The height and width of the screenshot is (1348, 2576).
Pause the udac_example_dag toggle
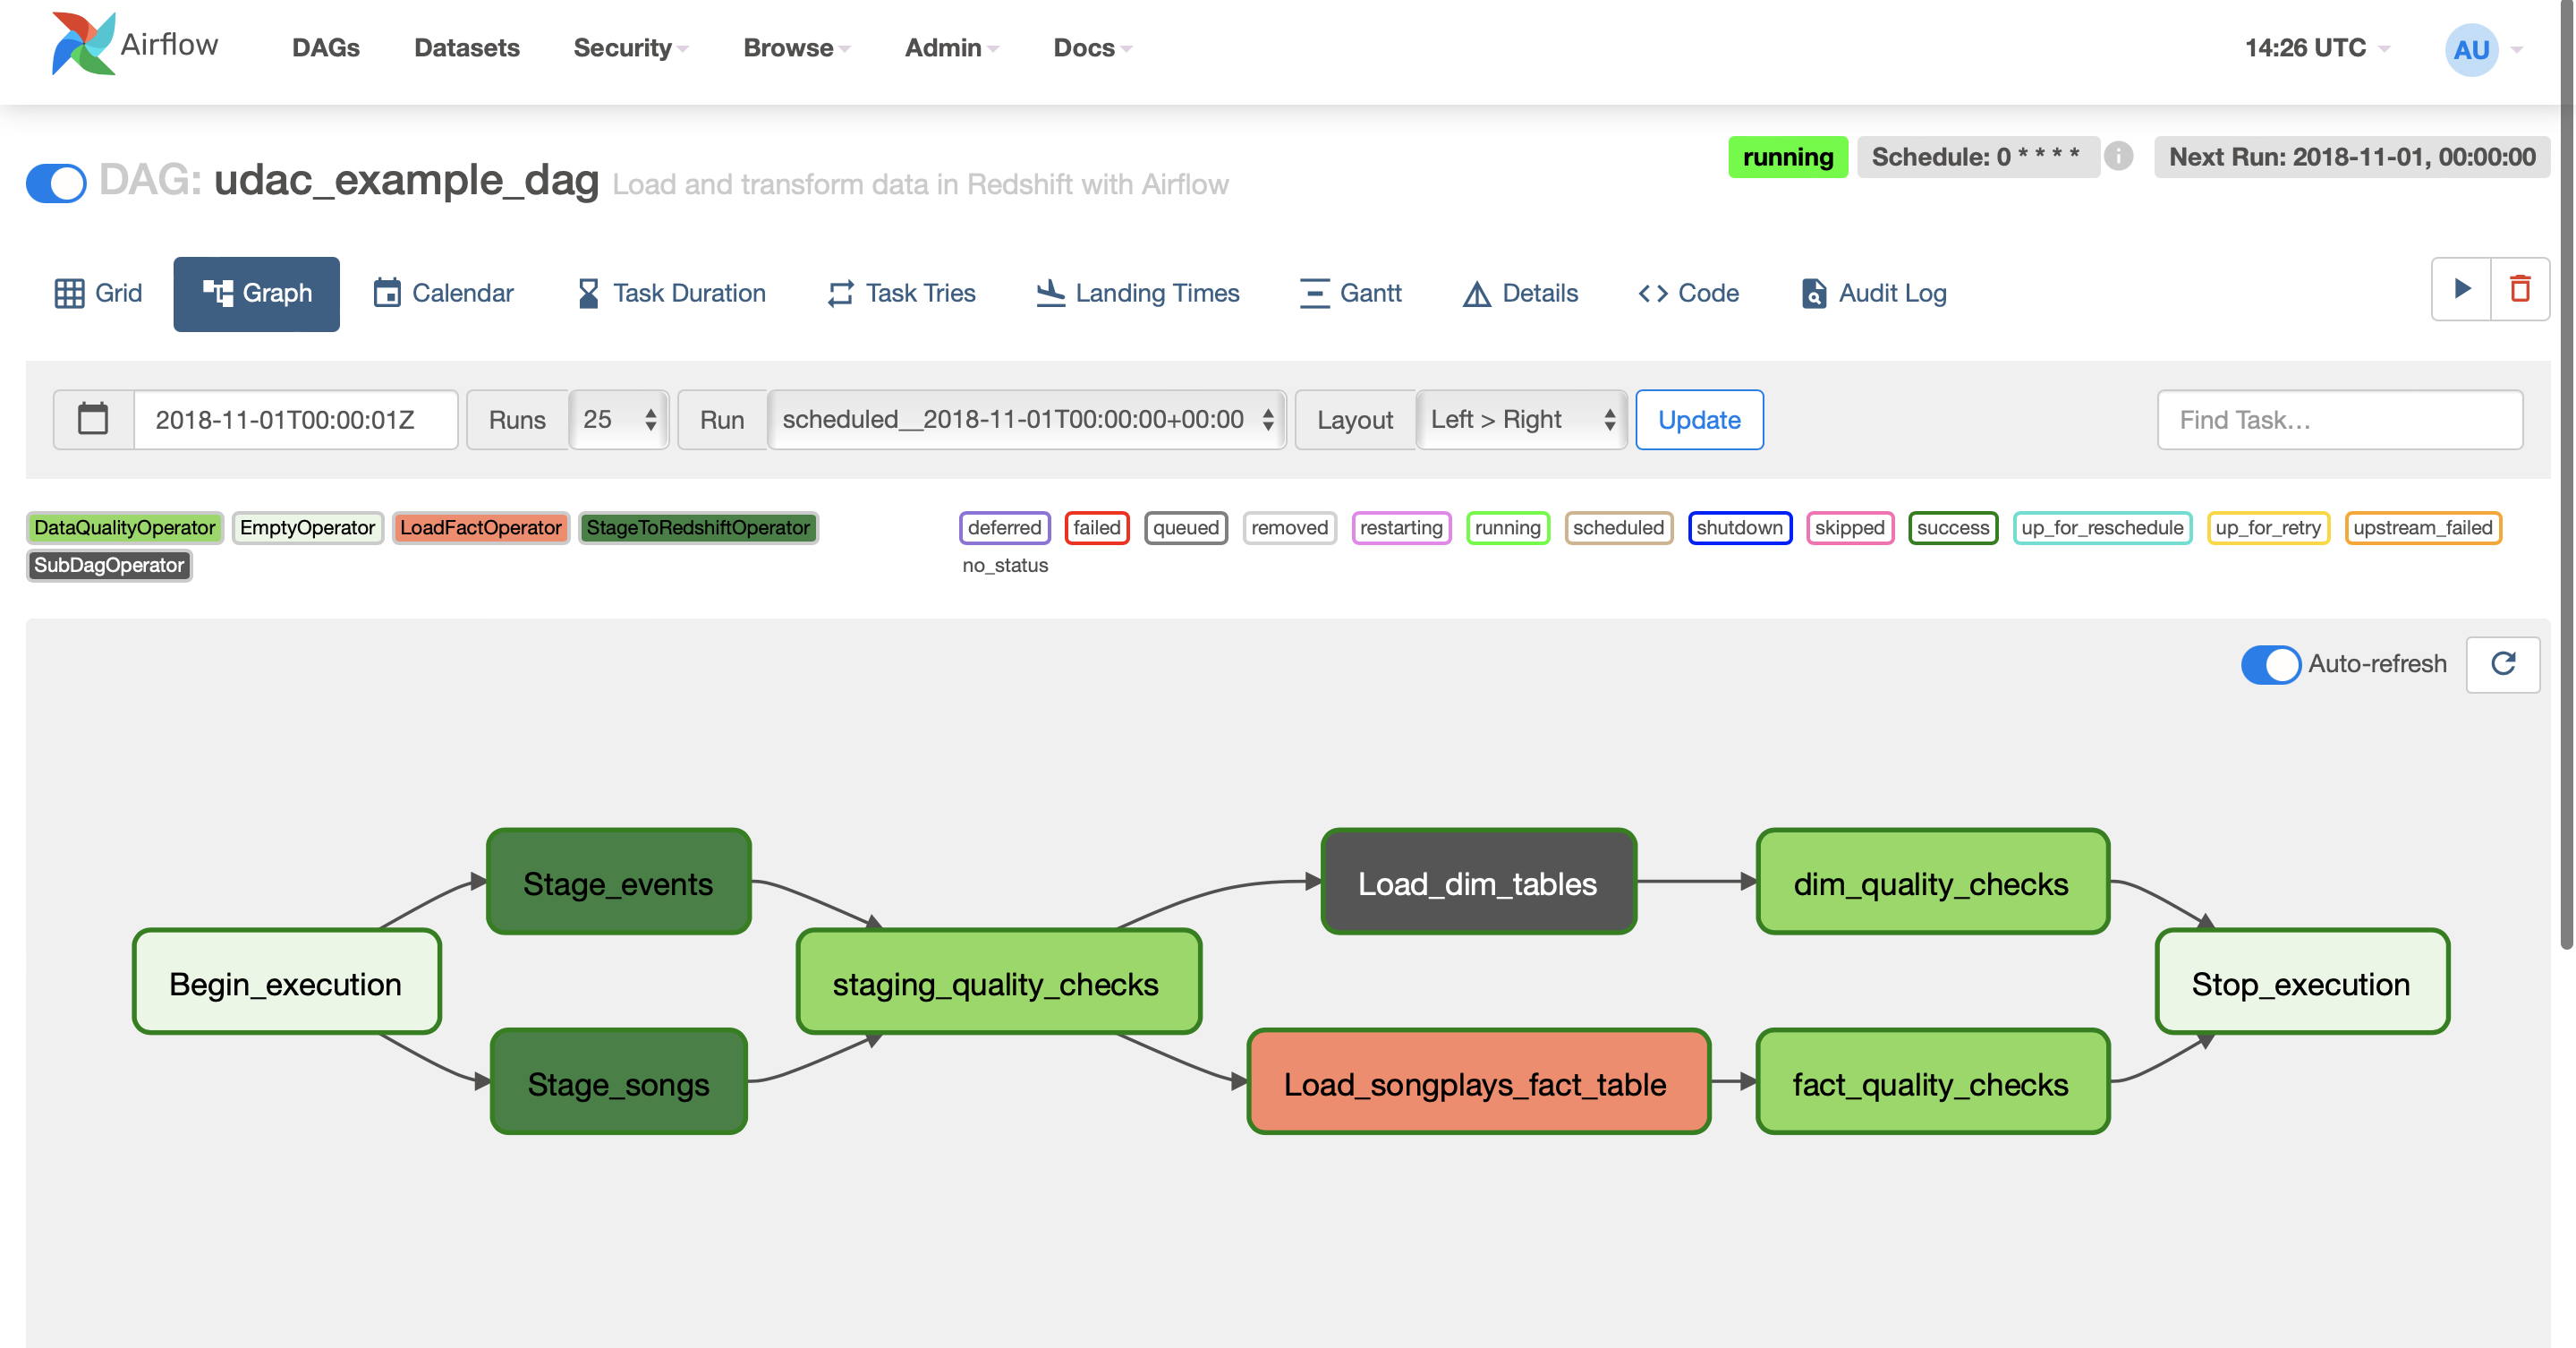[x=56, y=183]
